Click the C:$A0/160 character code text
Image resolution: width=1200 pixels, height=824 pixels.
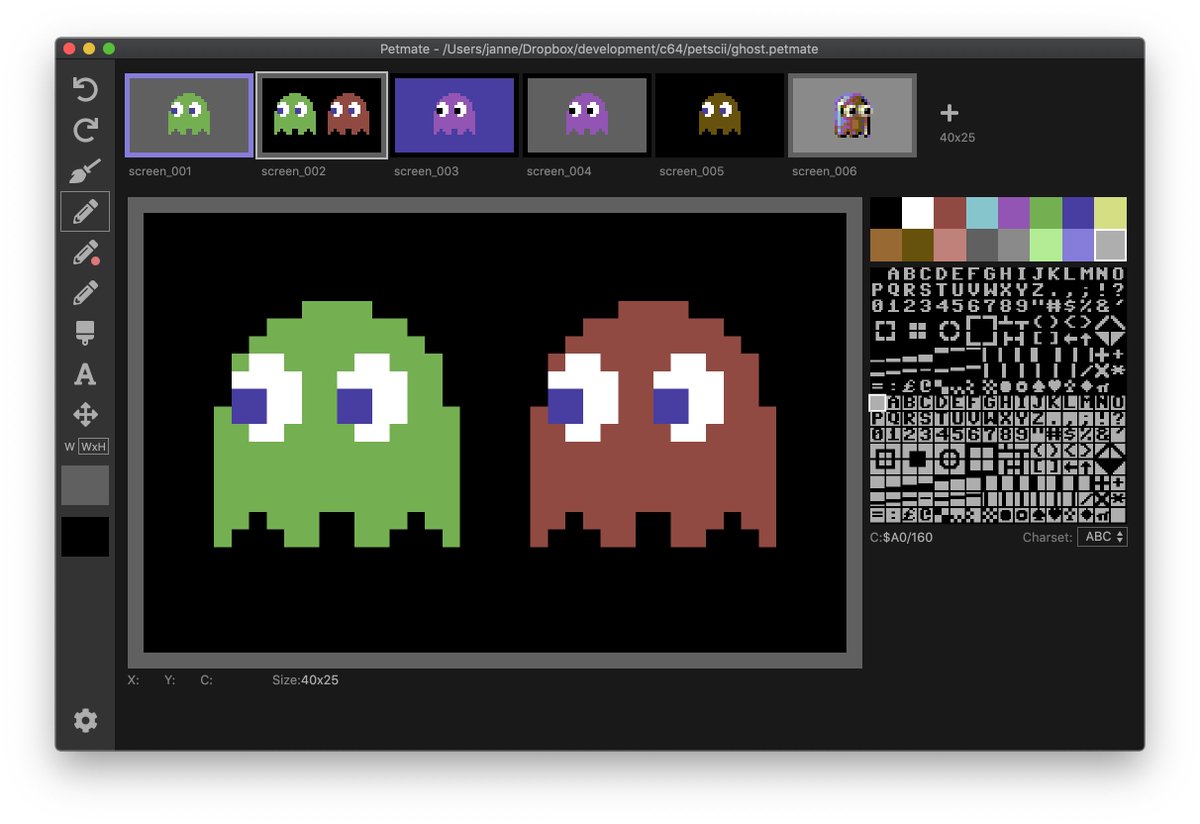click(901, 537)
